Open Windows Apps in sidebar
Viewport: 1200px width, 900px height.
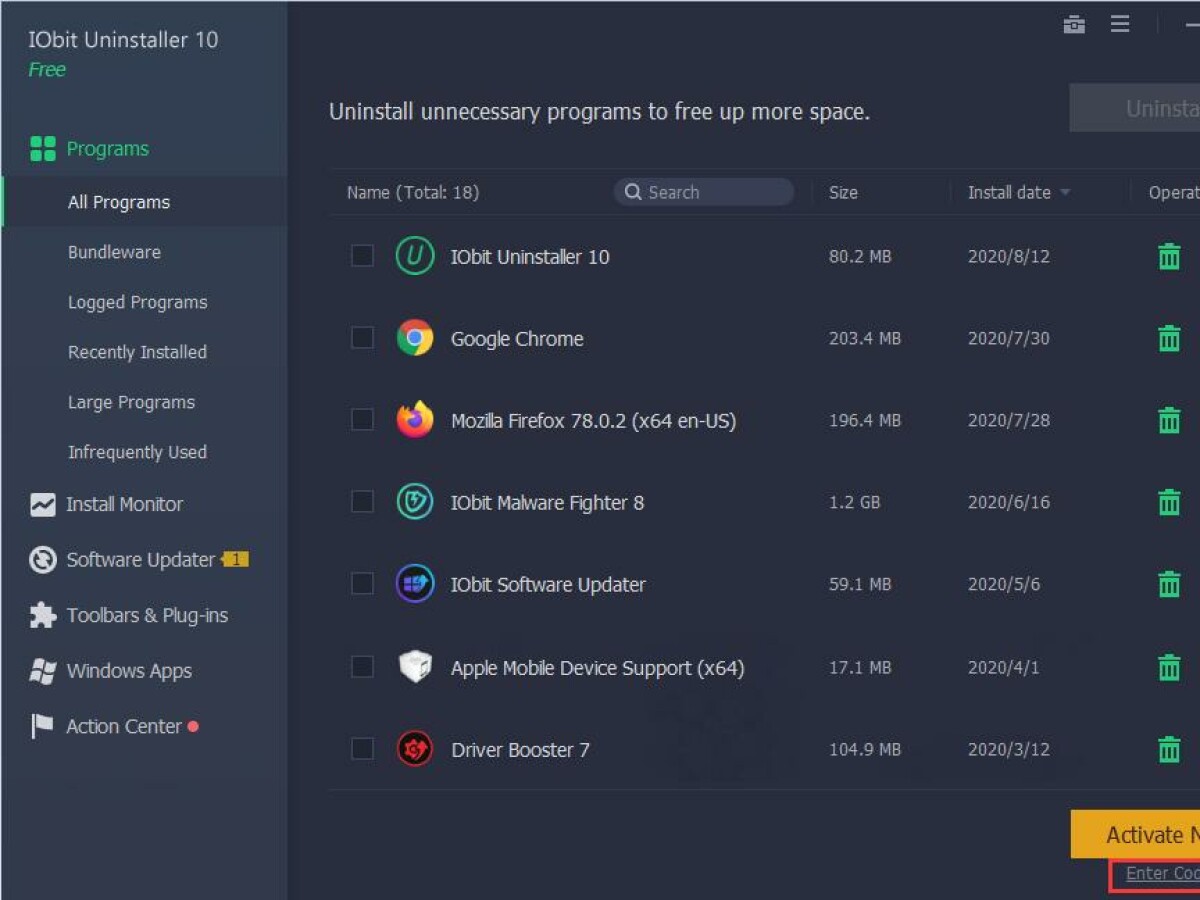tap(128, 671)
